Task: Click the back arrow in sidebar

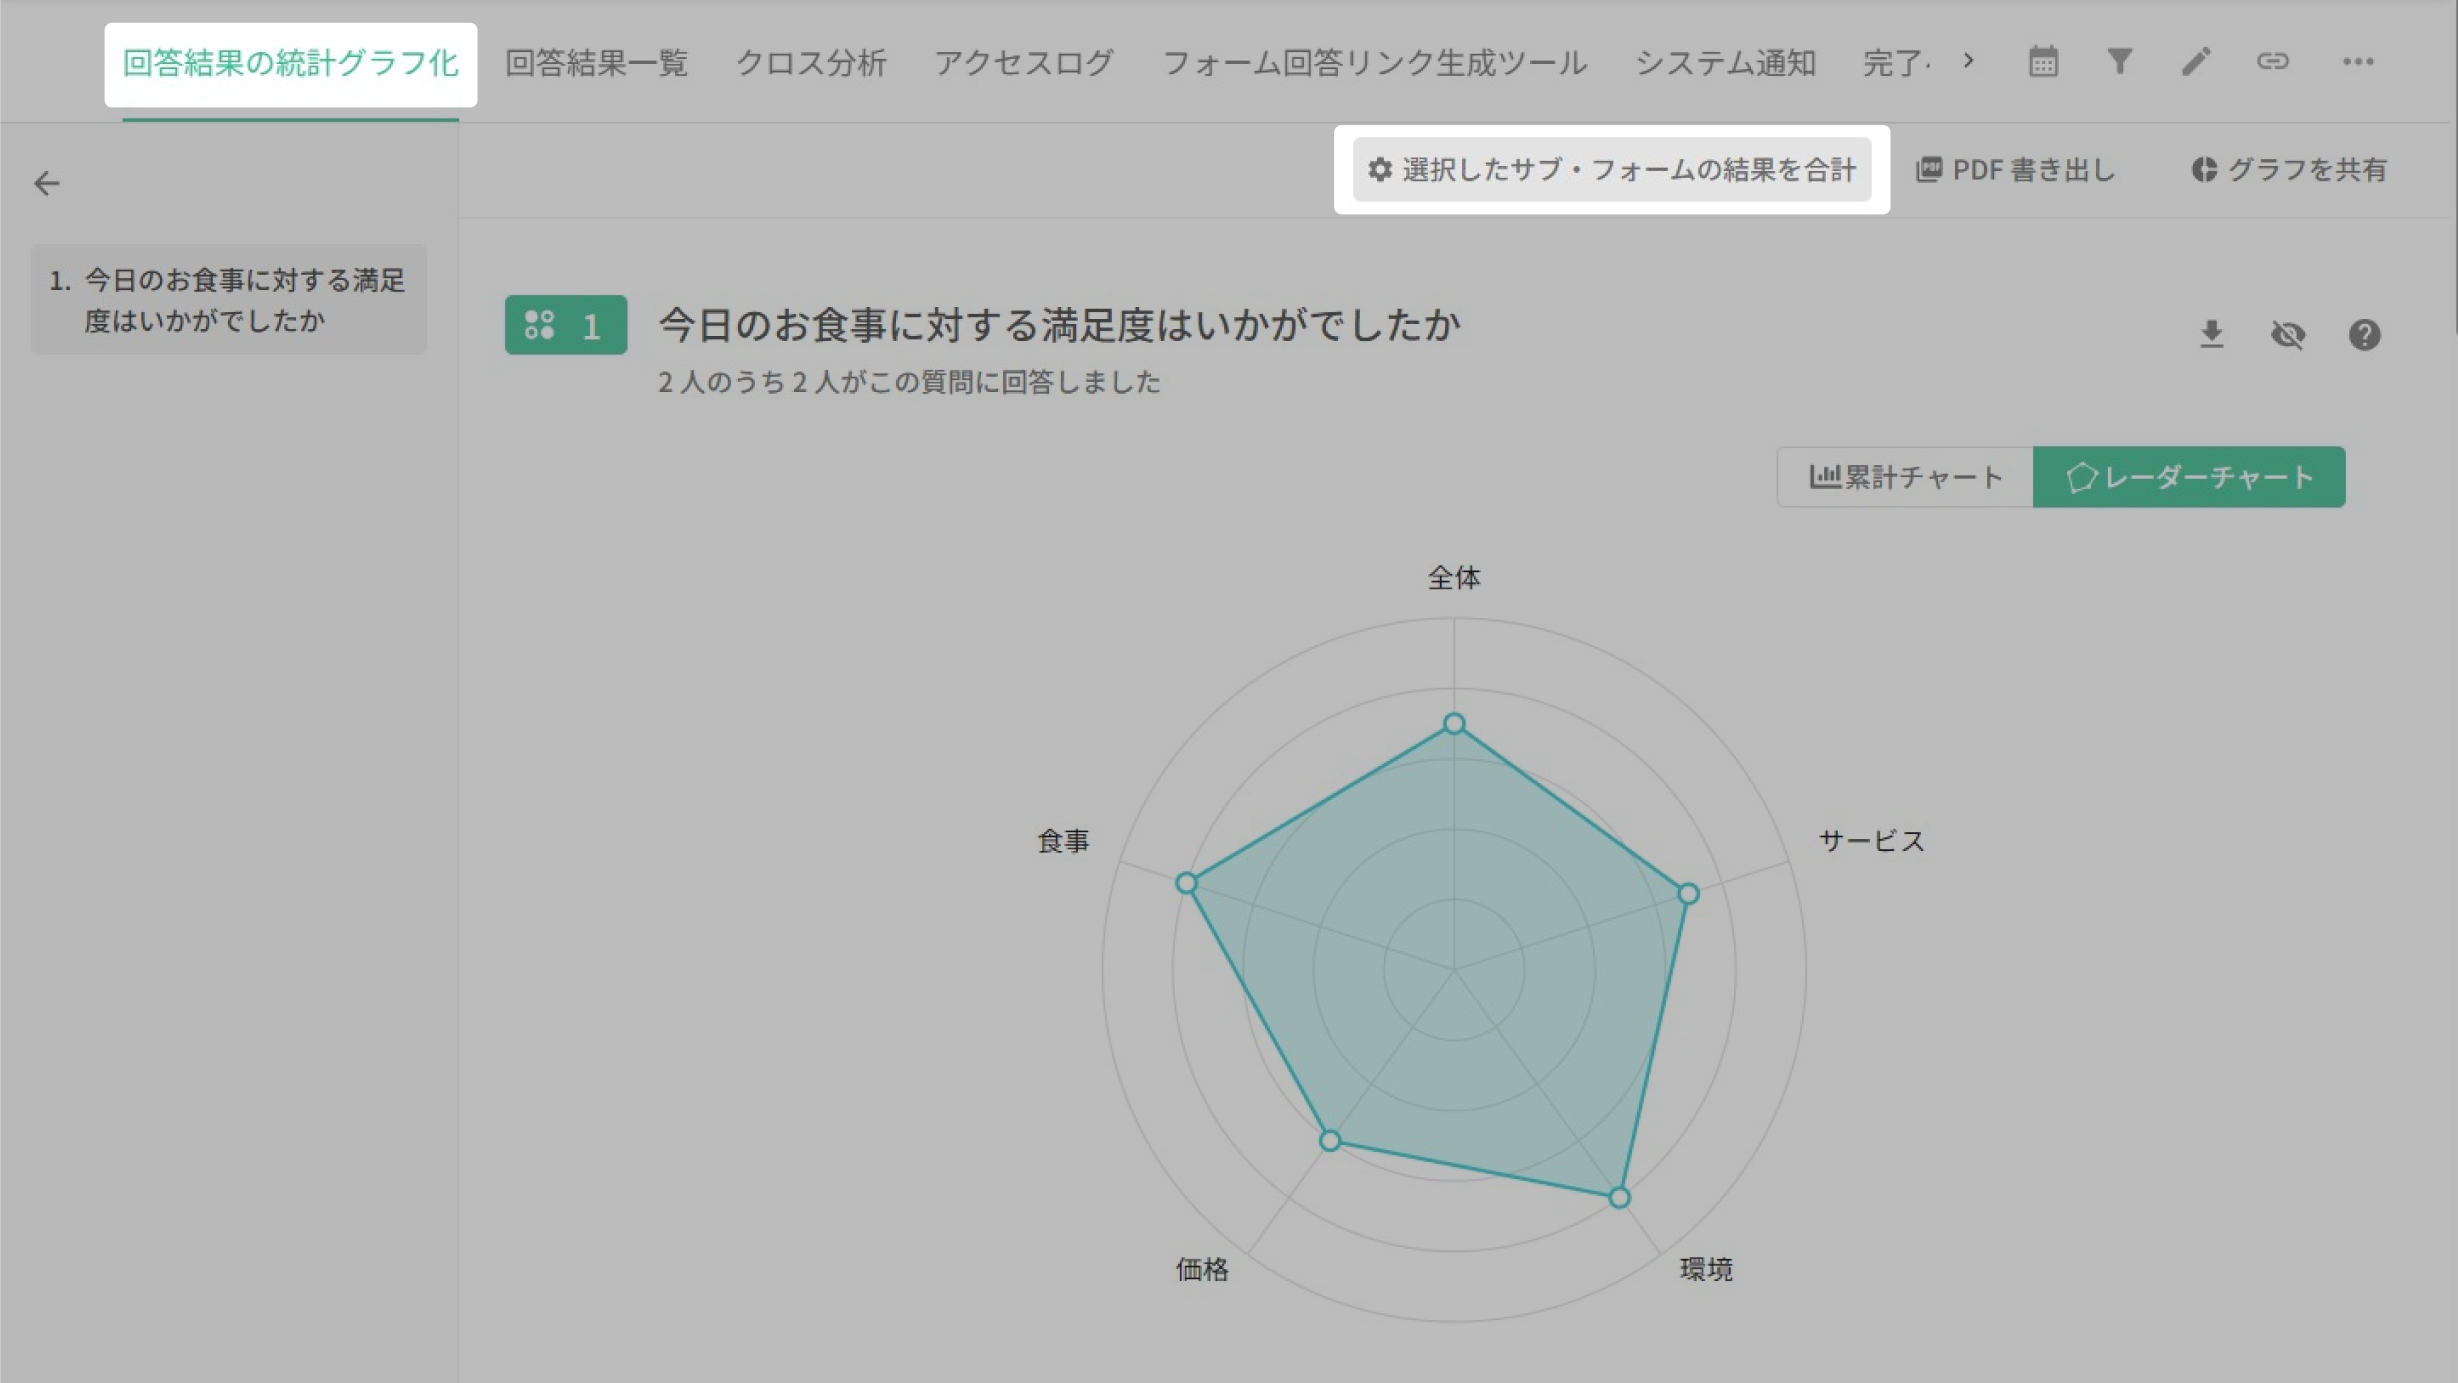Action: [46, 183]
